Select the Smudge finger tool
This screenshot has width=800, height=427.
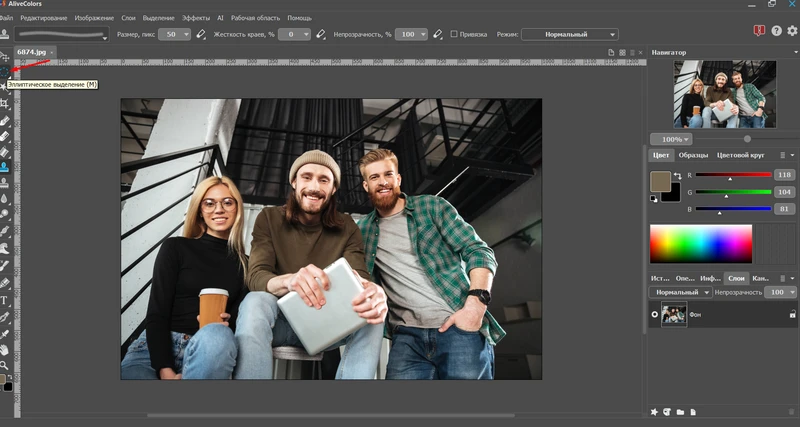pyautogui.click(x=4, y=248)
